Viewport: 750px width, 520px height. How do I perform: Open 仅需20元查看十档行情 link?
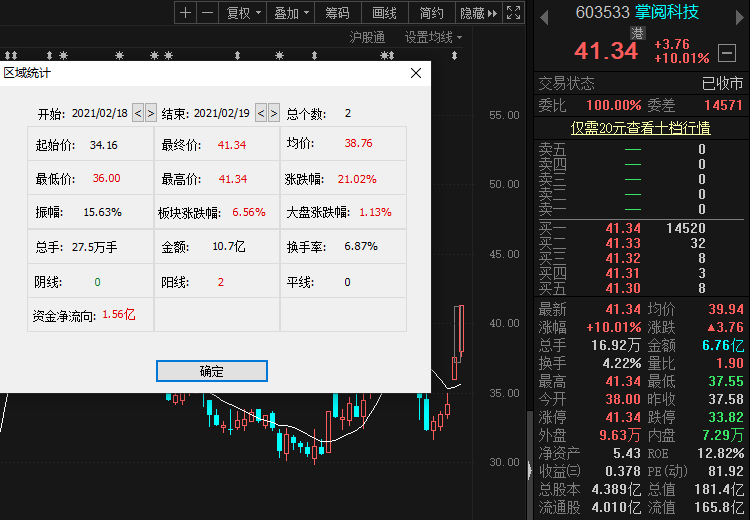click(x=640, y=128)
